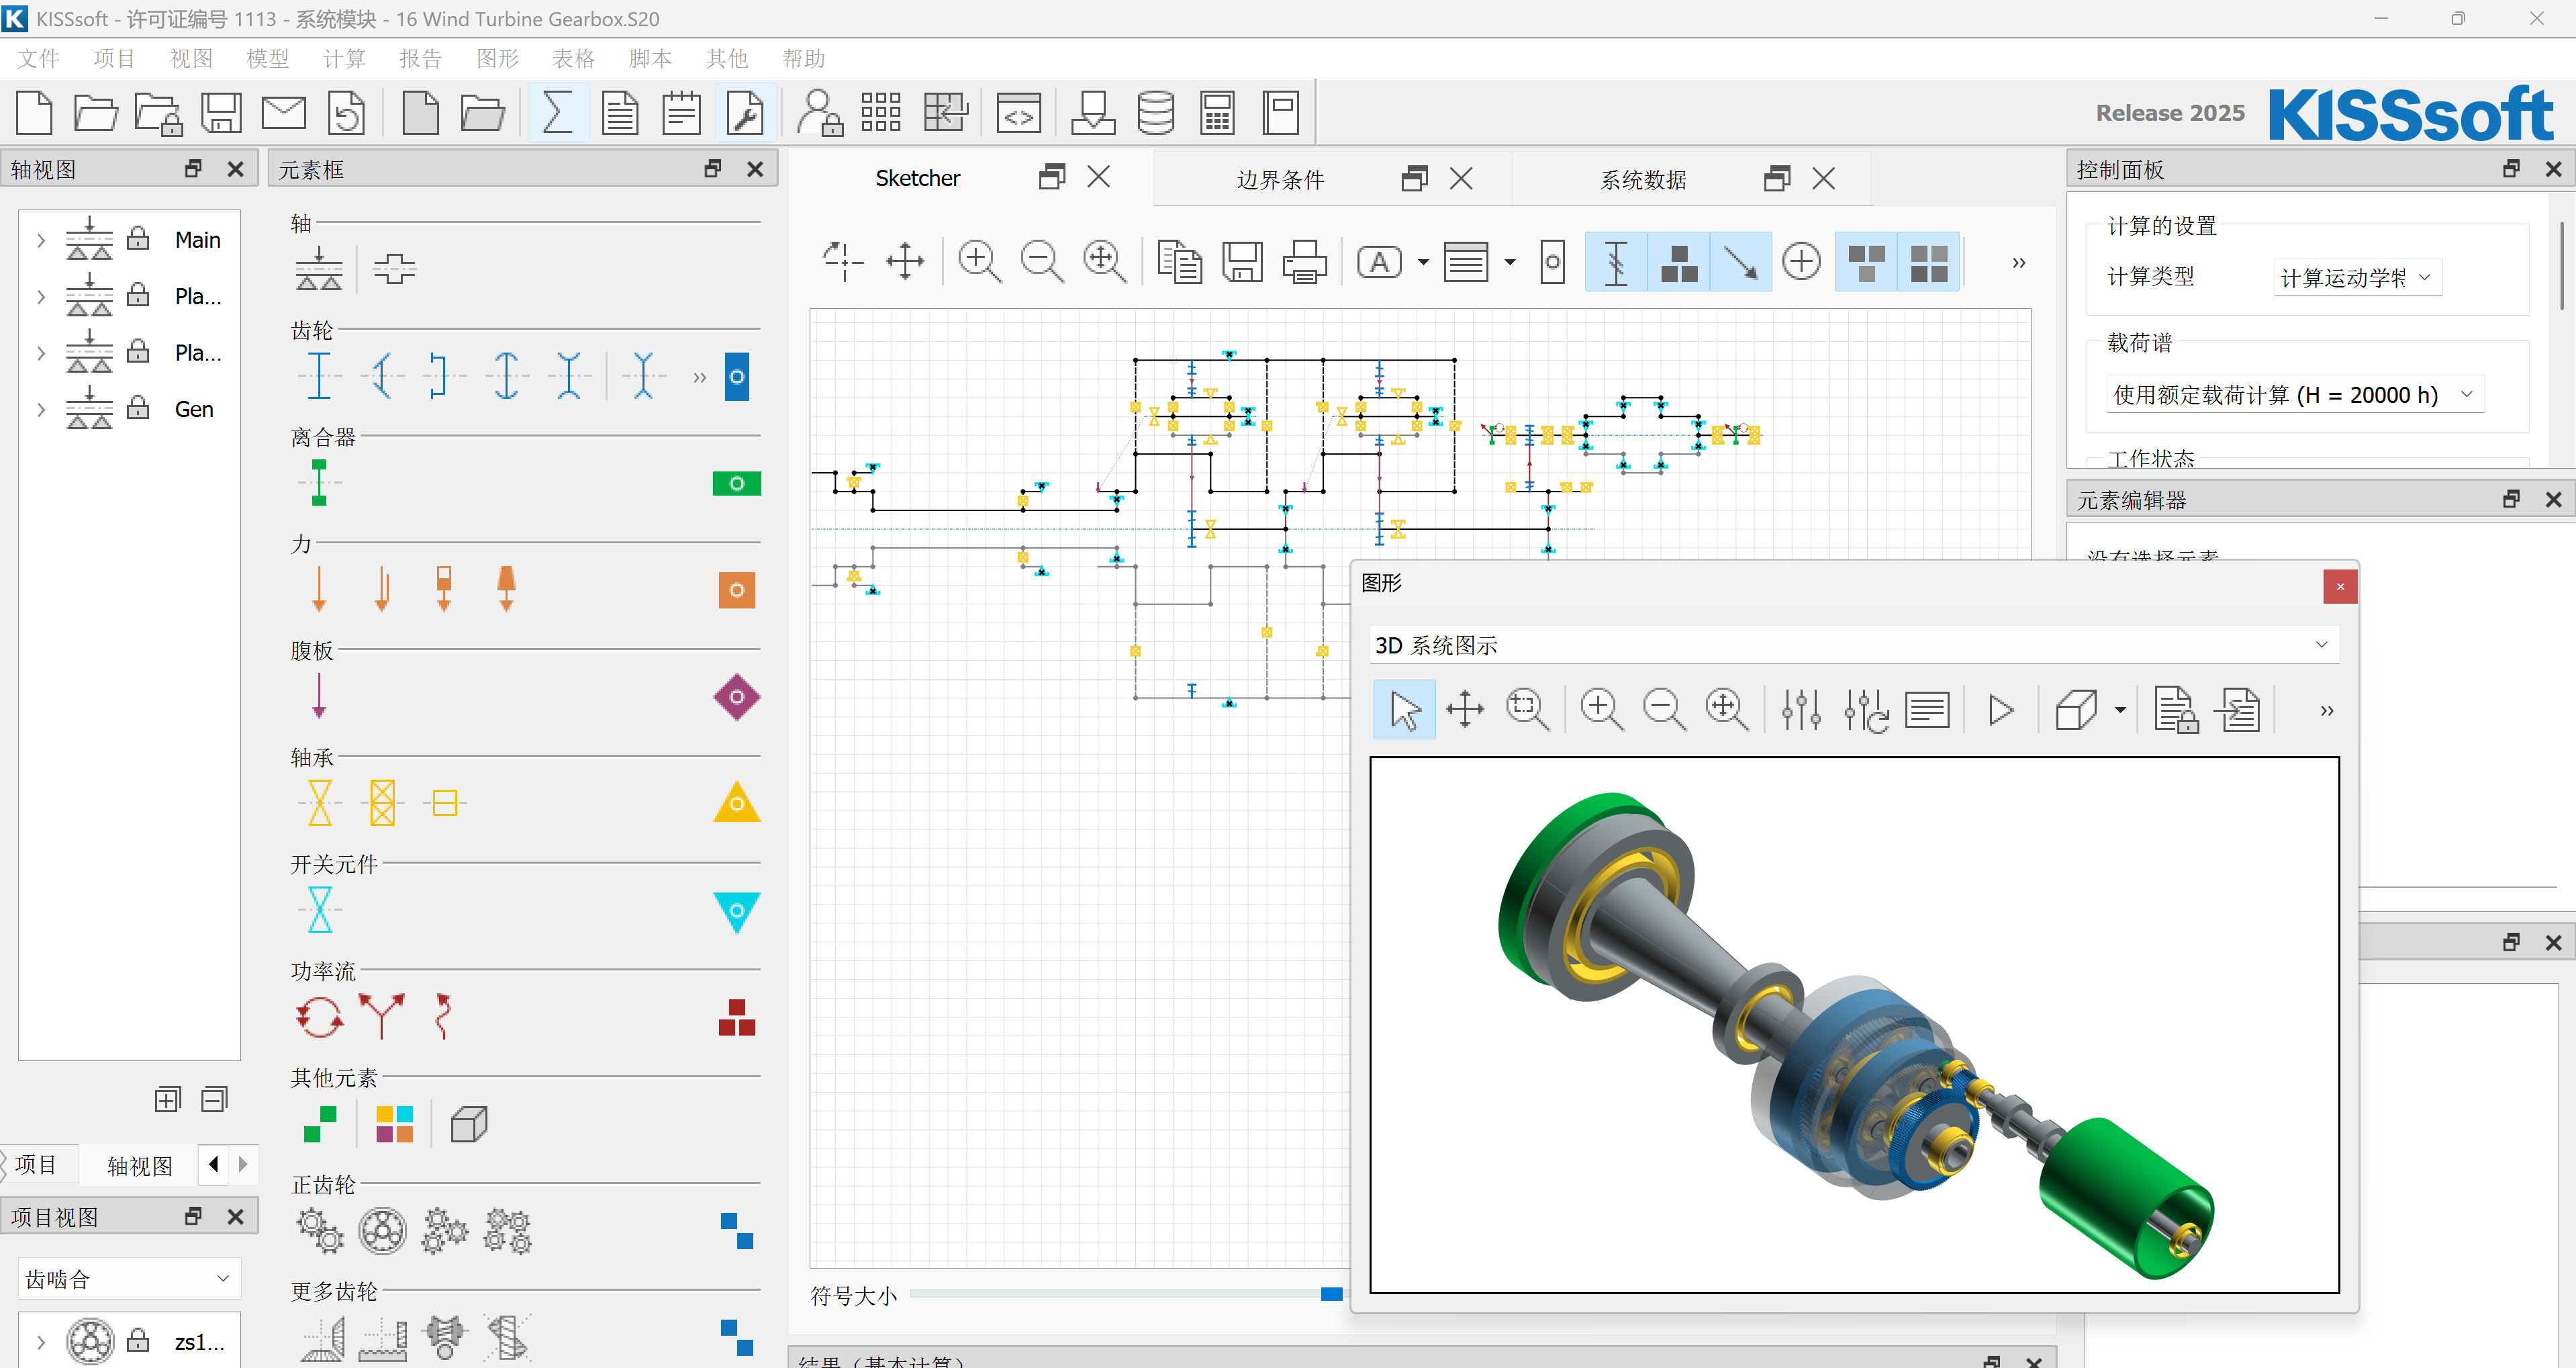The height and width of the screenshot is (1368, 2576).
Task: Collapse all with the minus box icon
Action: coord(215,1100)
